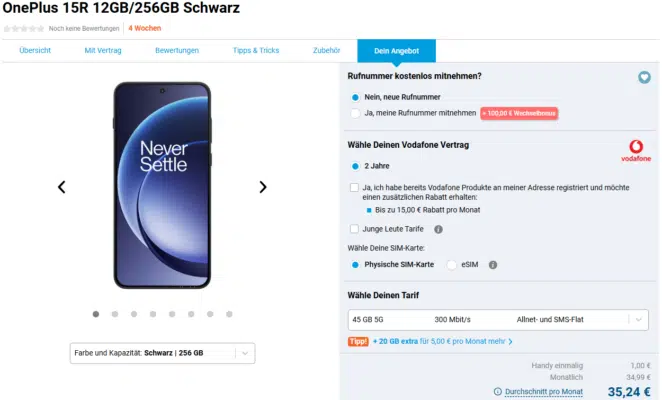662x400 pixels.
Task: Select 'Ja, meine Rufnummer mitnehmen' option
Action: click(355, 113)
